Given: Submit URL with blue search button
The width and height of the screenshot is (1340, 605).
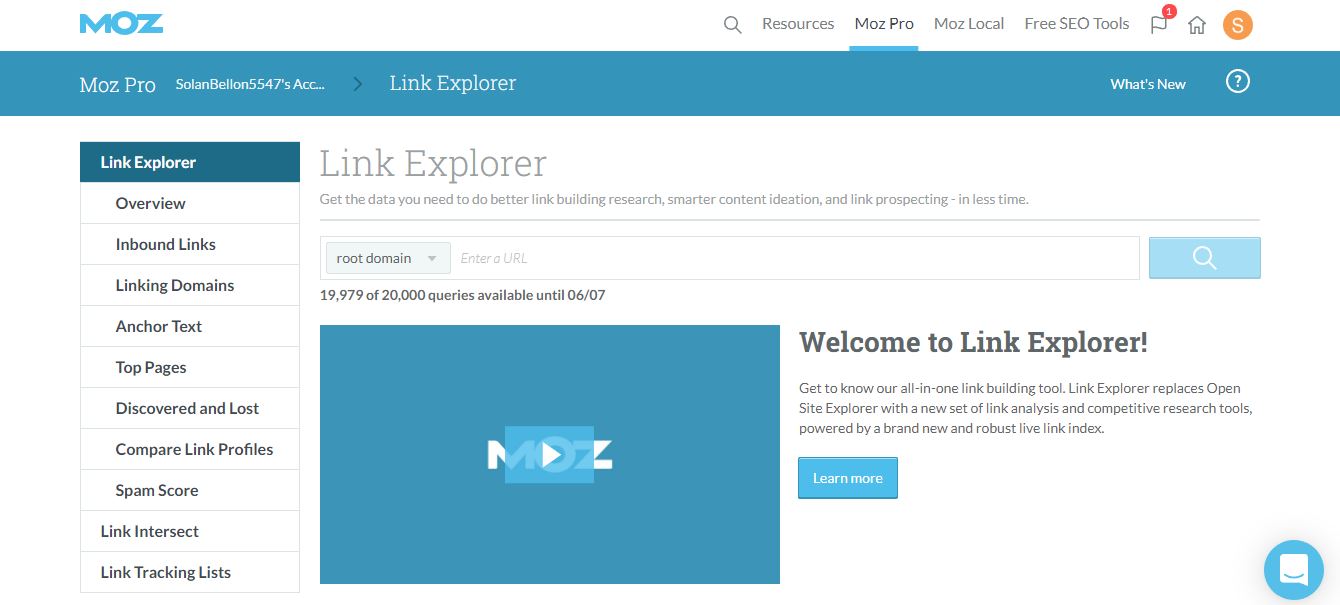Looking at the screenshot, I should (x=1205, y=258).
